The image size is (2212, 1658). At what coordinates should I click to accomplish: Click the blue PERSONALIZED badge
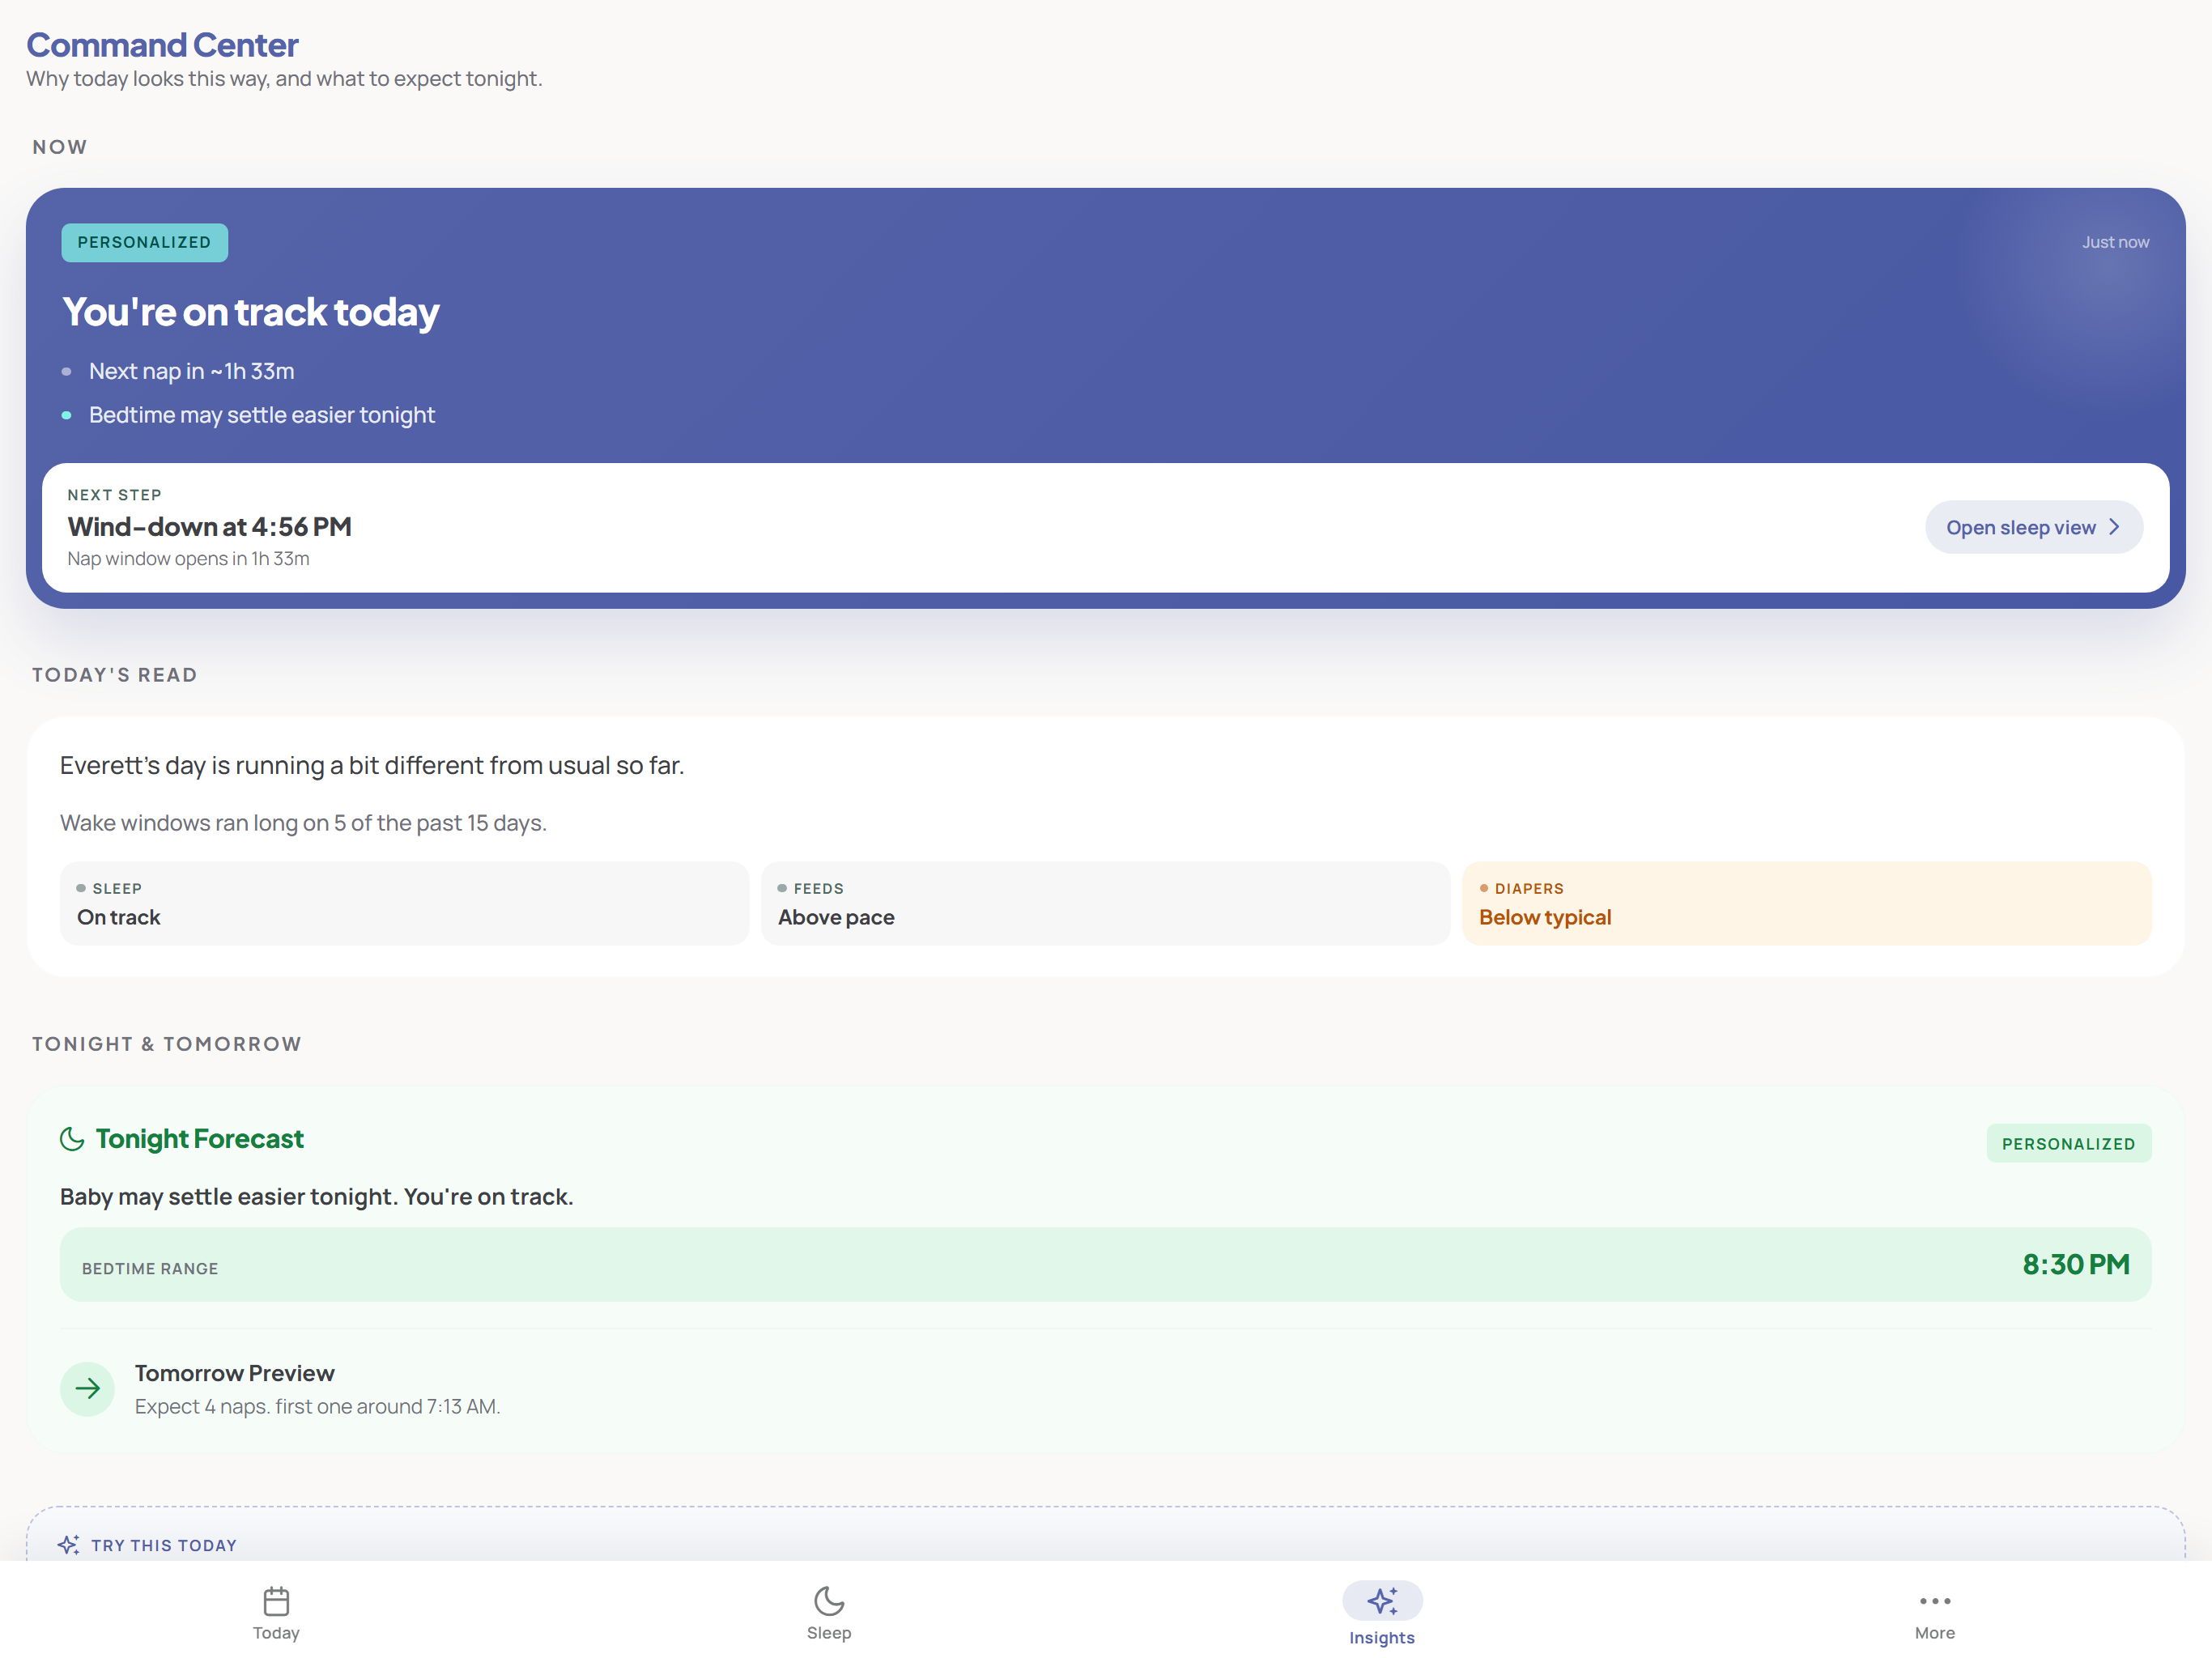145,242
